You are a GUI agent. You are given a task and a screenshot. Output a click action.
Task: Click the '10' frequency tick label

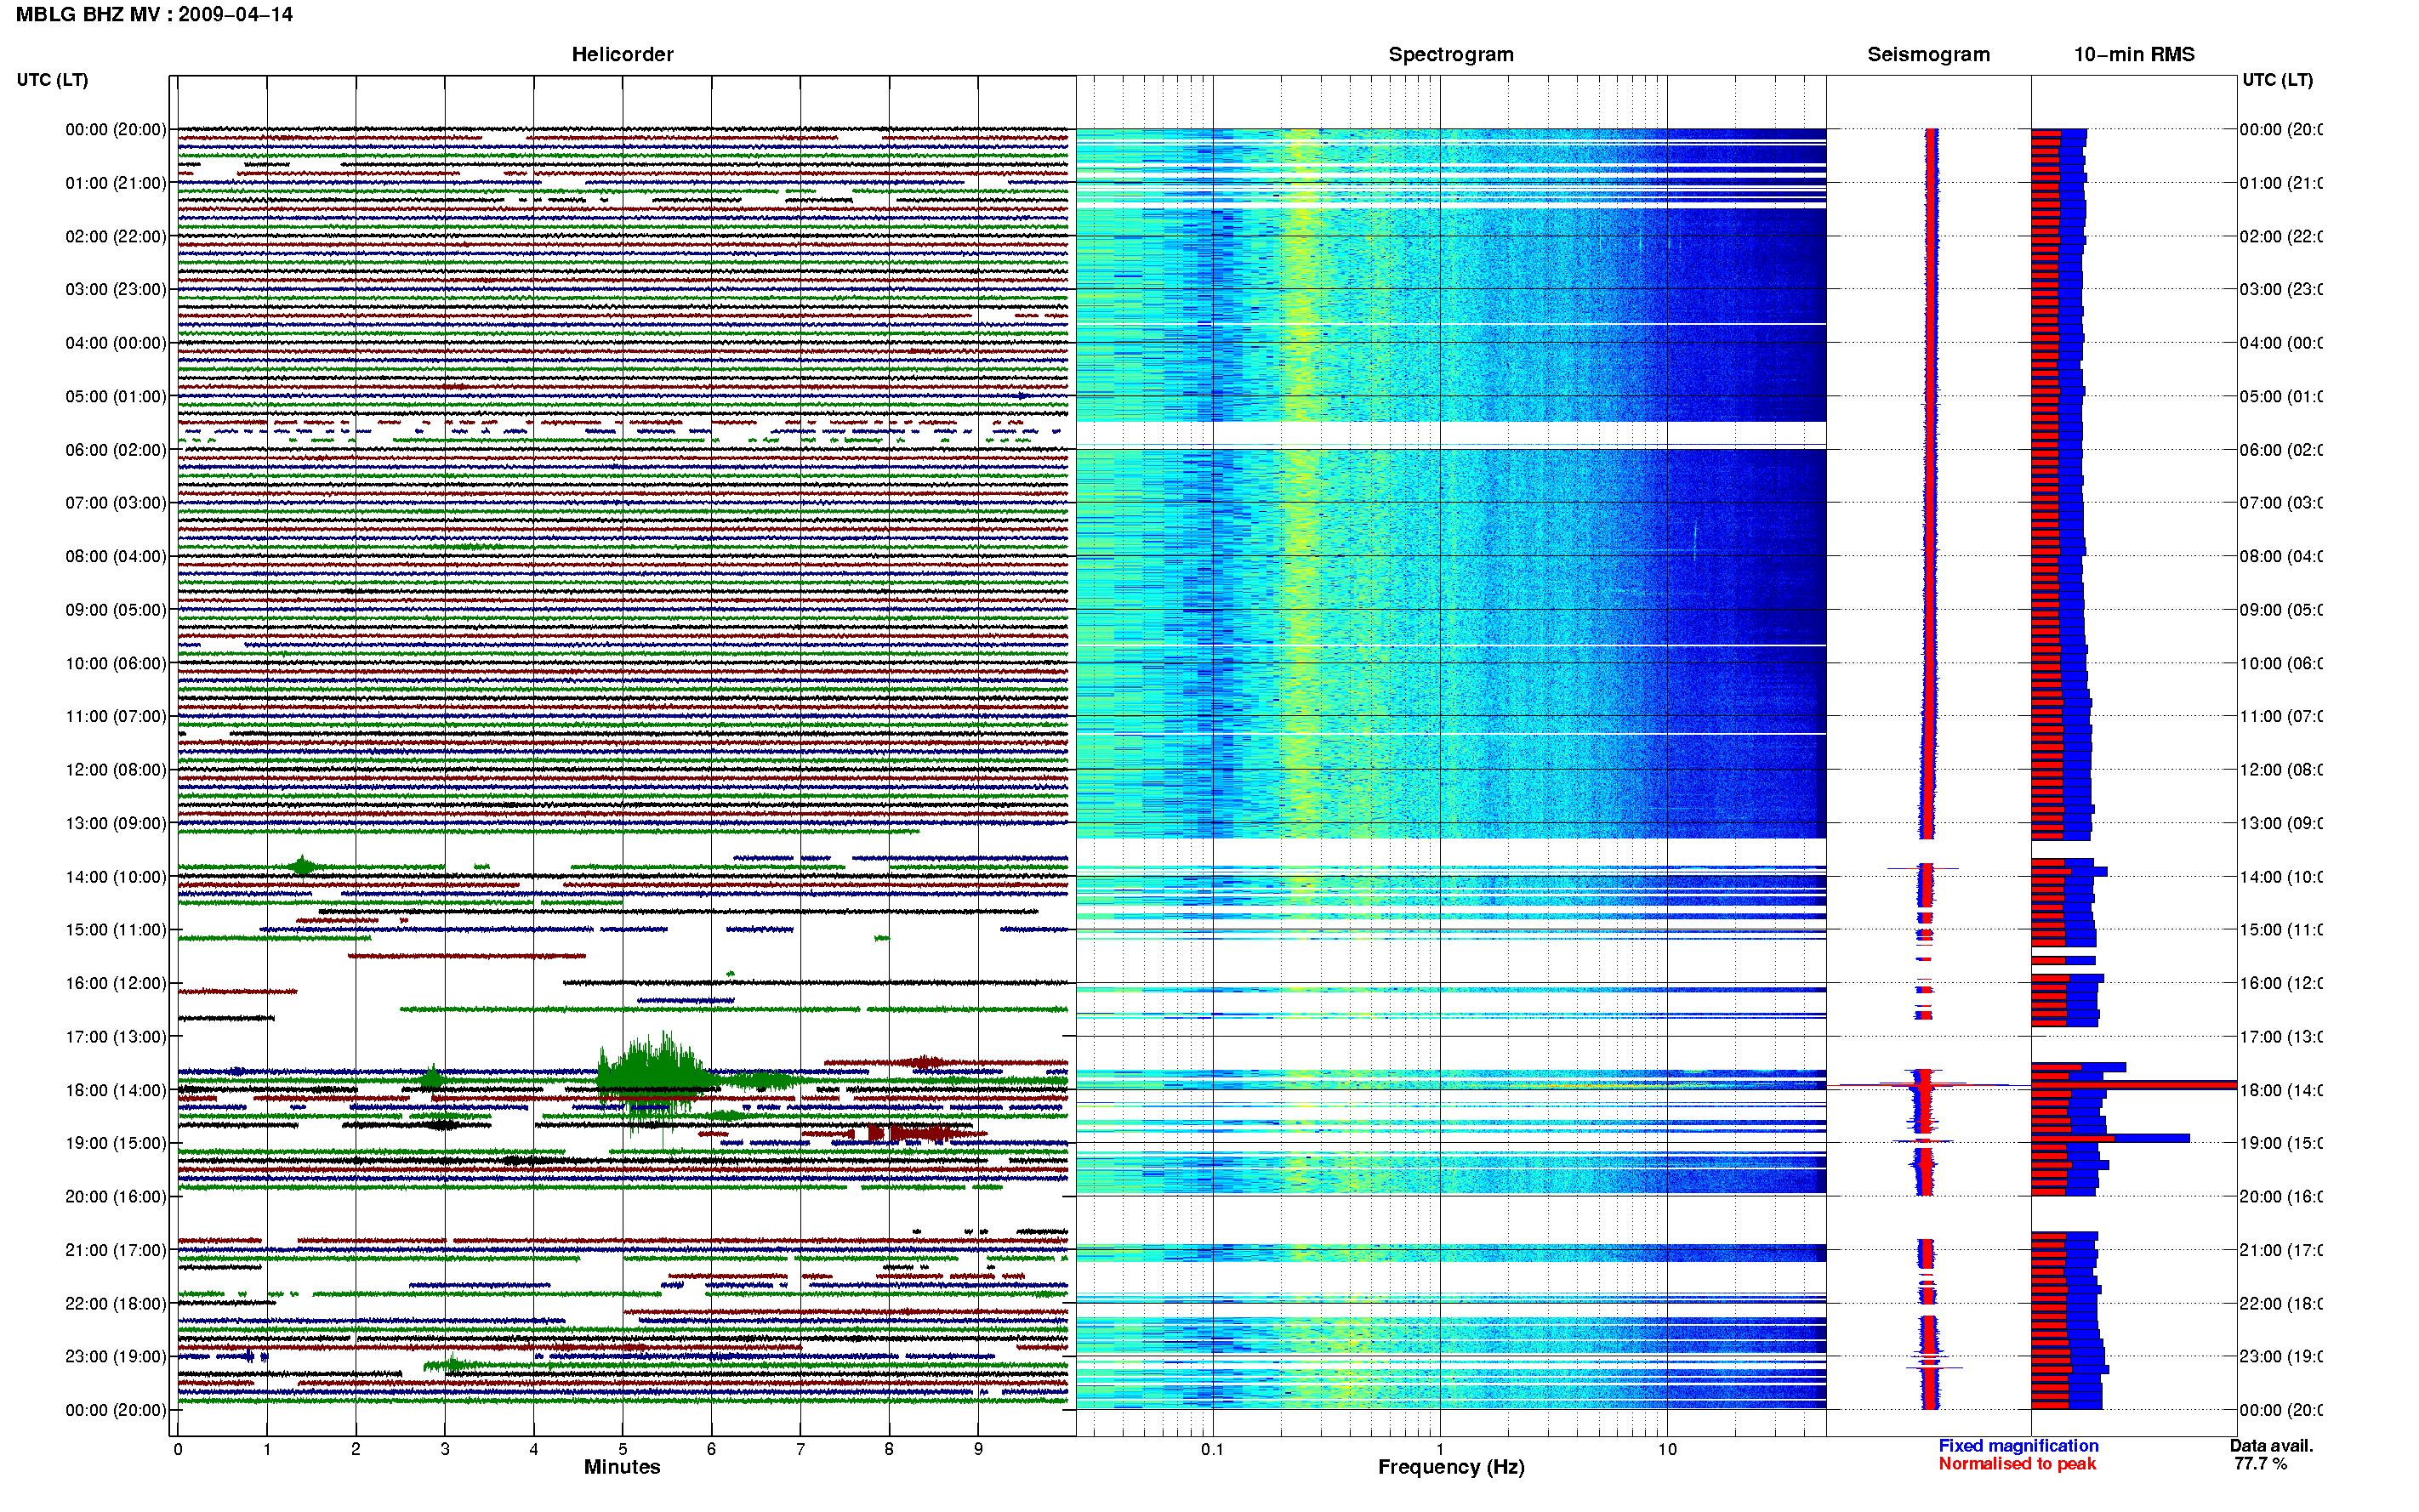coord(1666,1449)
